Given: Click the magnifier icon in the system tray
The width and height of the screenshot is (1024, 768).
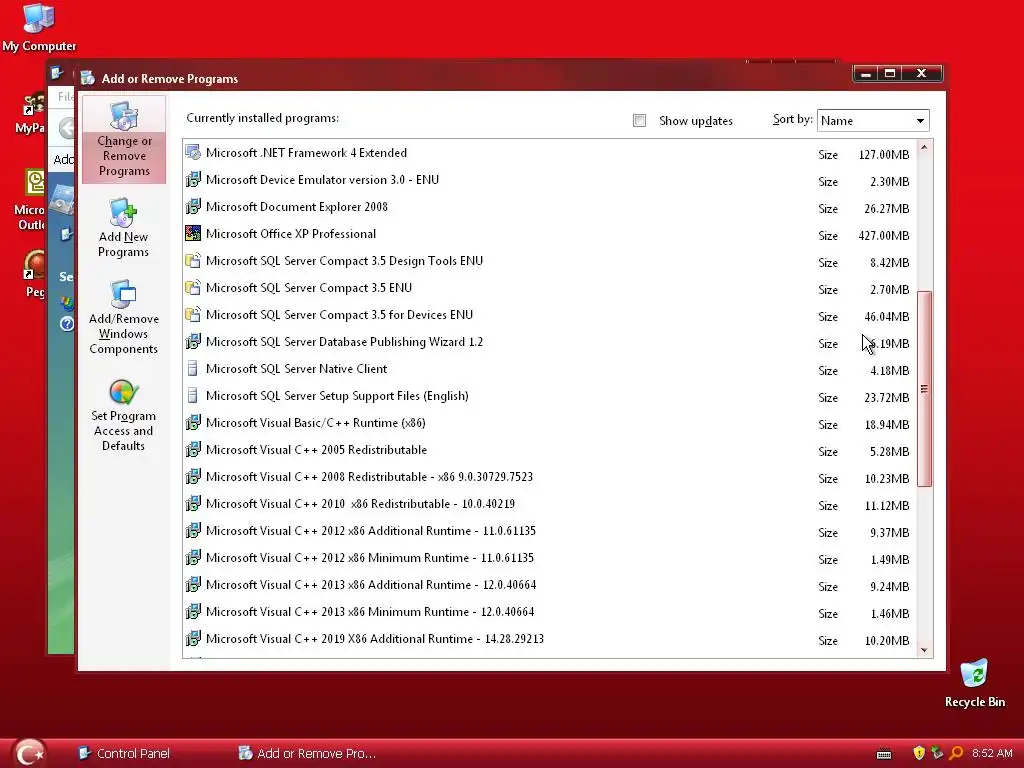Looking at the screenshot, I should 956,753.
